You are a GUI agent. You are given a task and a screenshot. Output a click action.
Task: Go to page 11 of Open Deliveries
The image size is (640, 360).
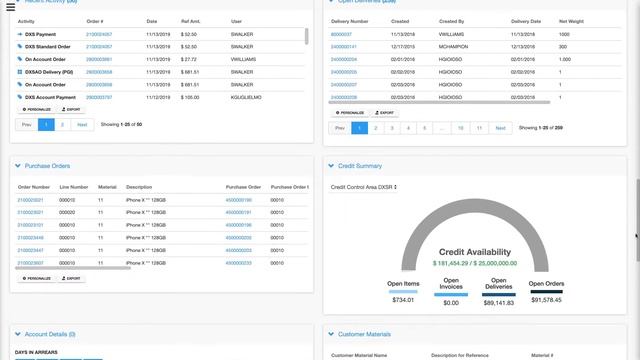479,128
